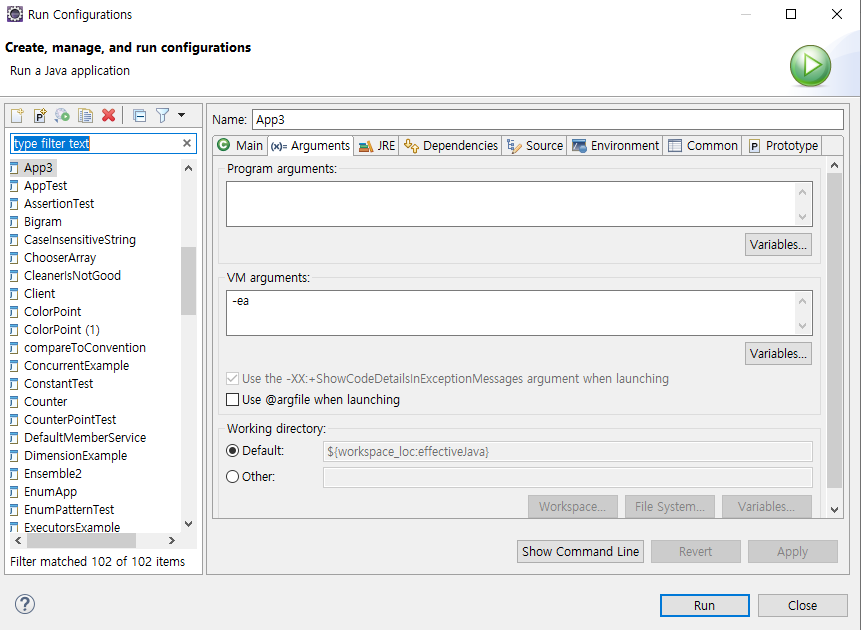Click the Close button
861x630 pixels.
[x=802, y=605]
